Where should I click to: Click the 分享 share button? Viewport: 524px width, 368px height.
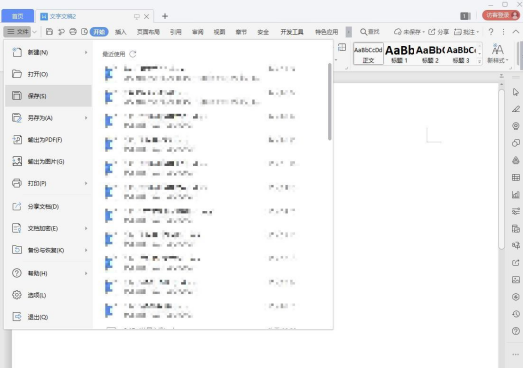[438, 32]
